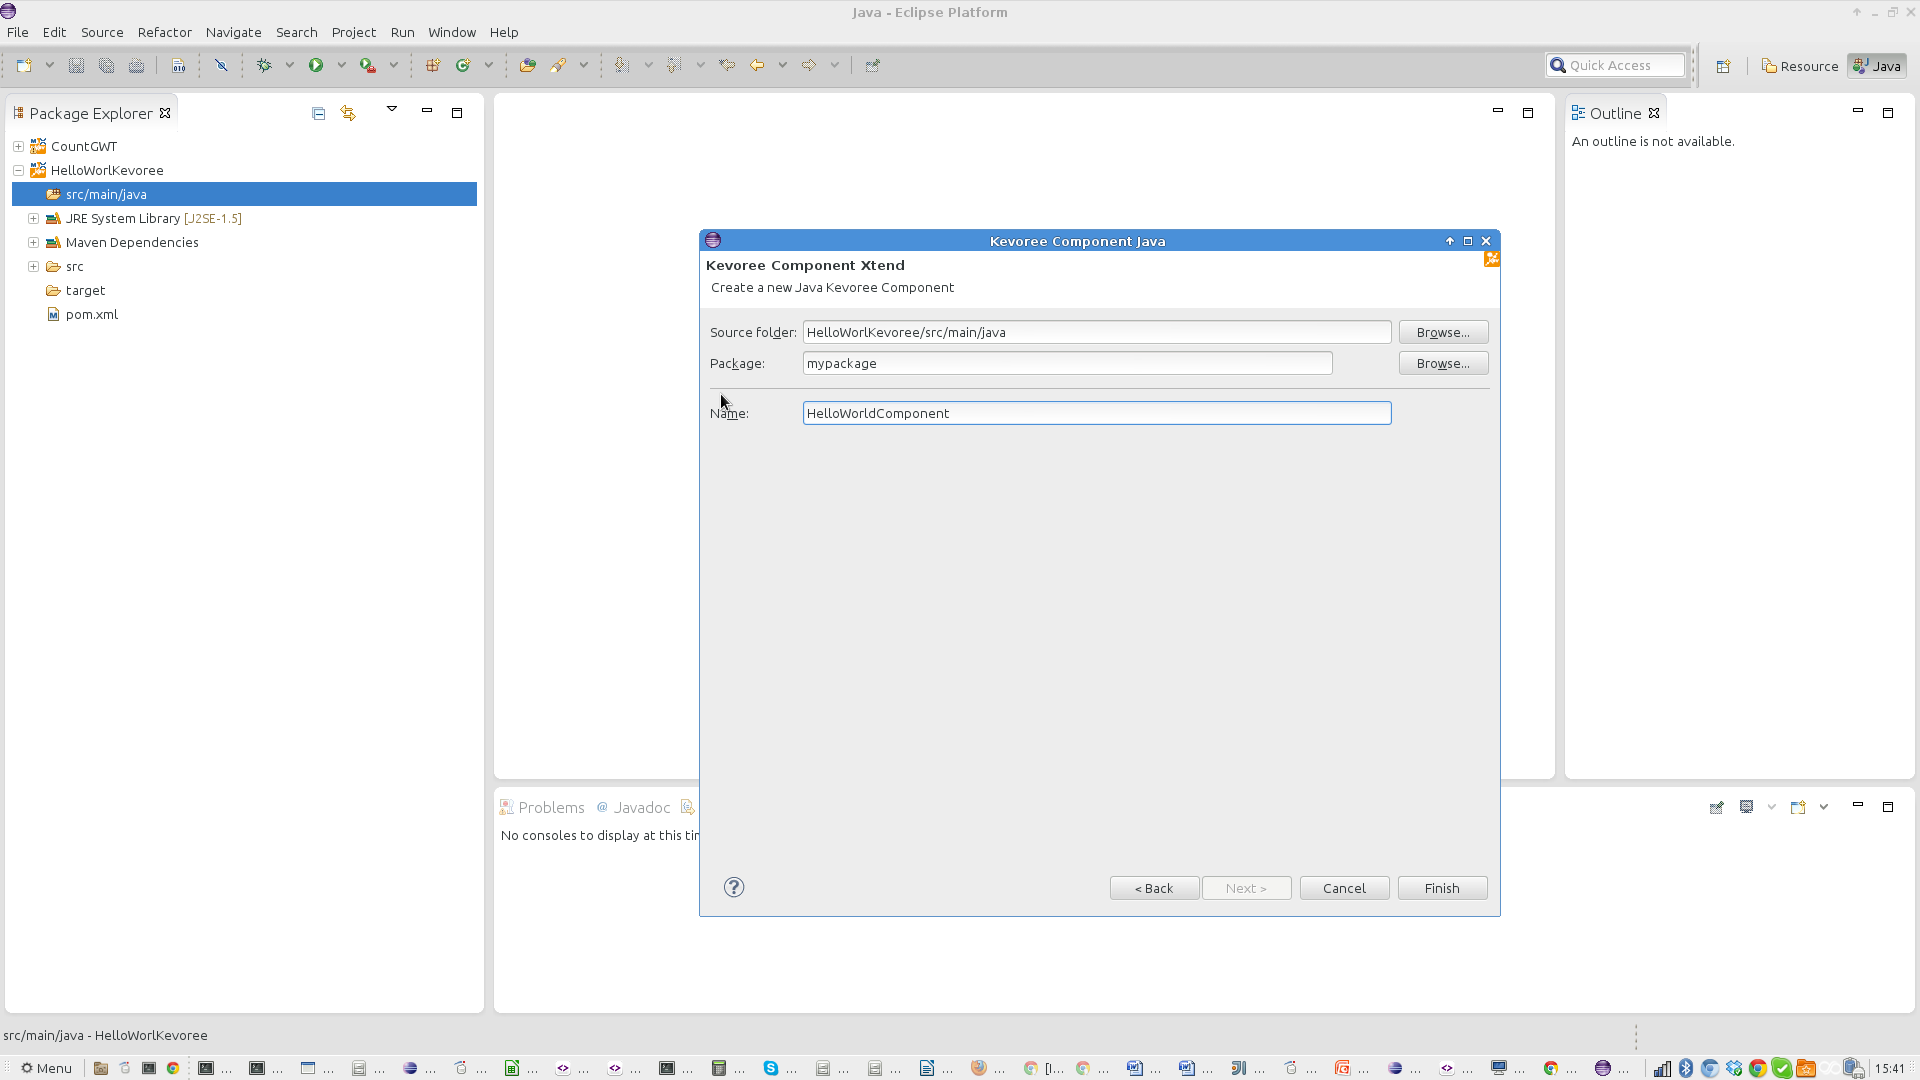Expand the CountGWT project node
Viewport: 1920px width, 1080px height.
tap(18, 146)
